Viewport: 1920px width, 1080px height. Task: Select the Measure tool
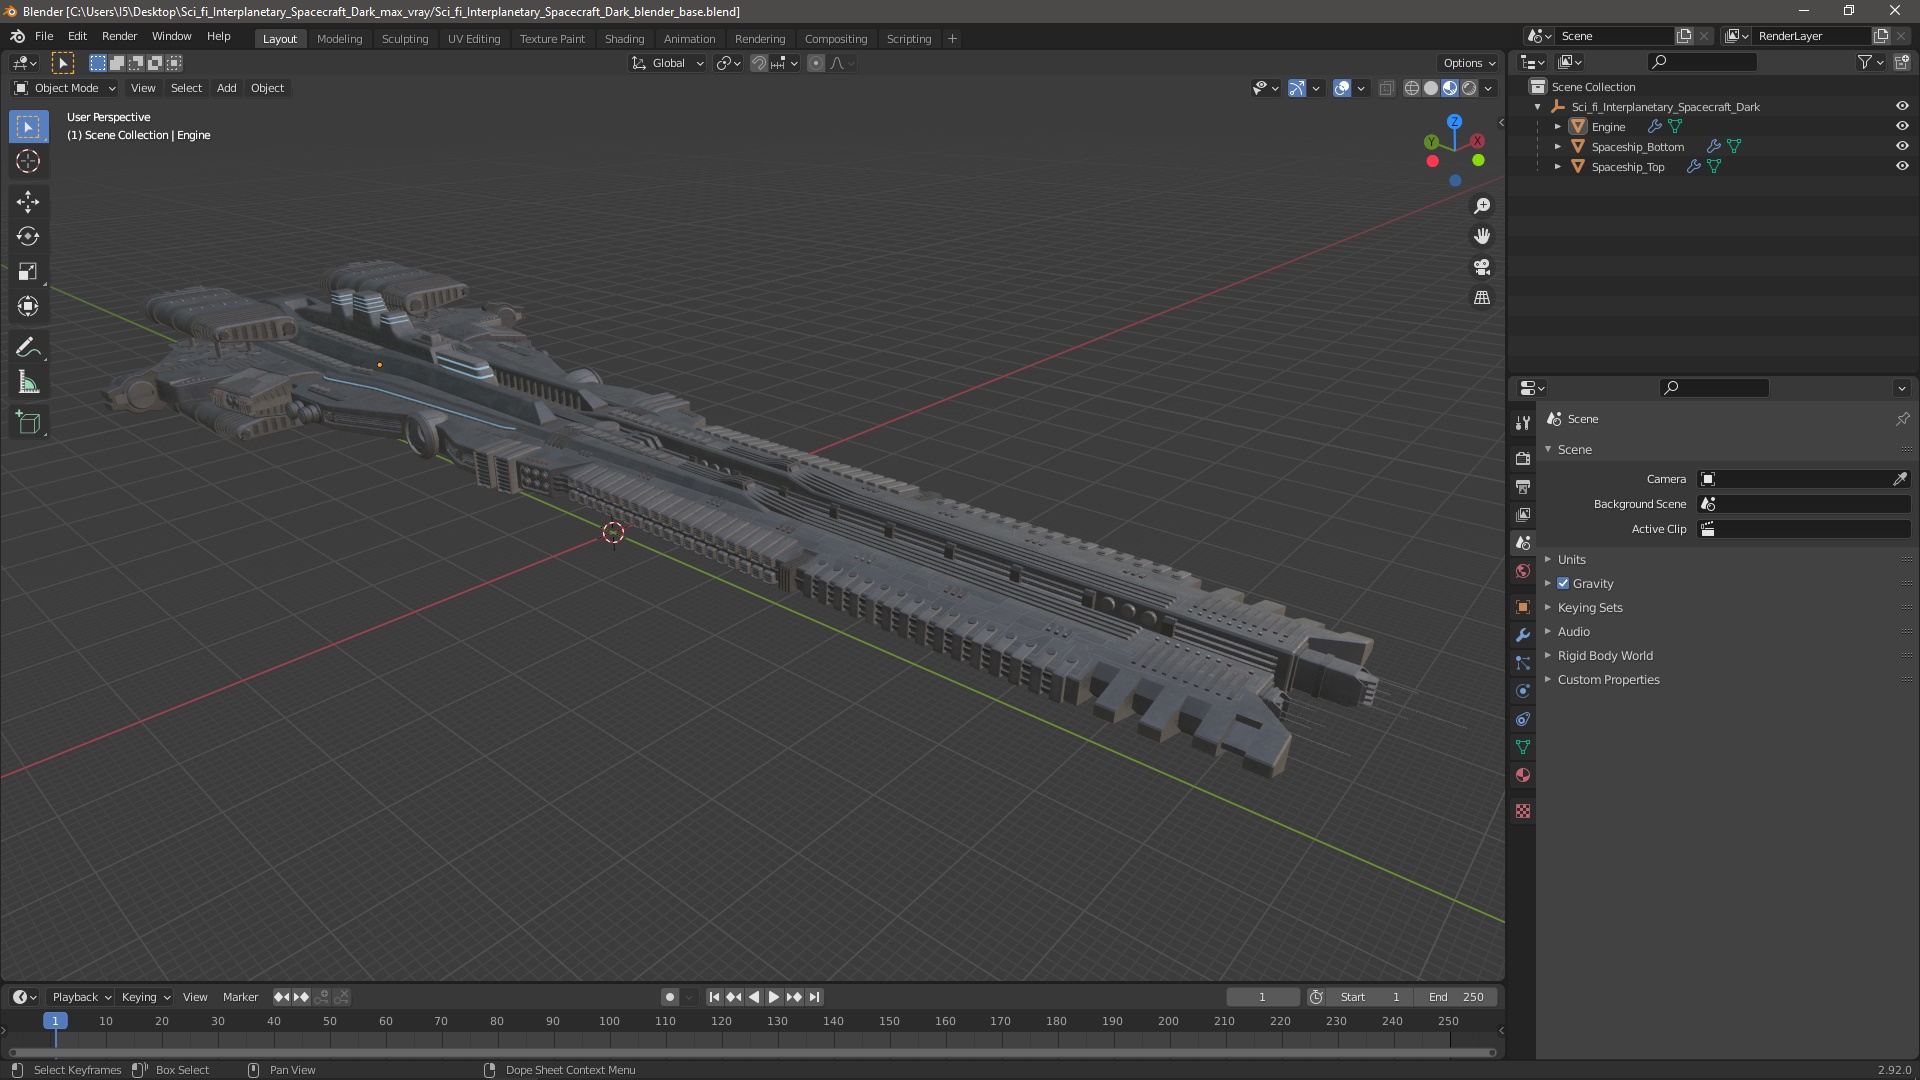(x=28, y=382)
